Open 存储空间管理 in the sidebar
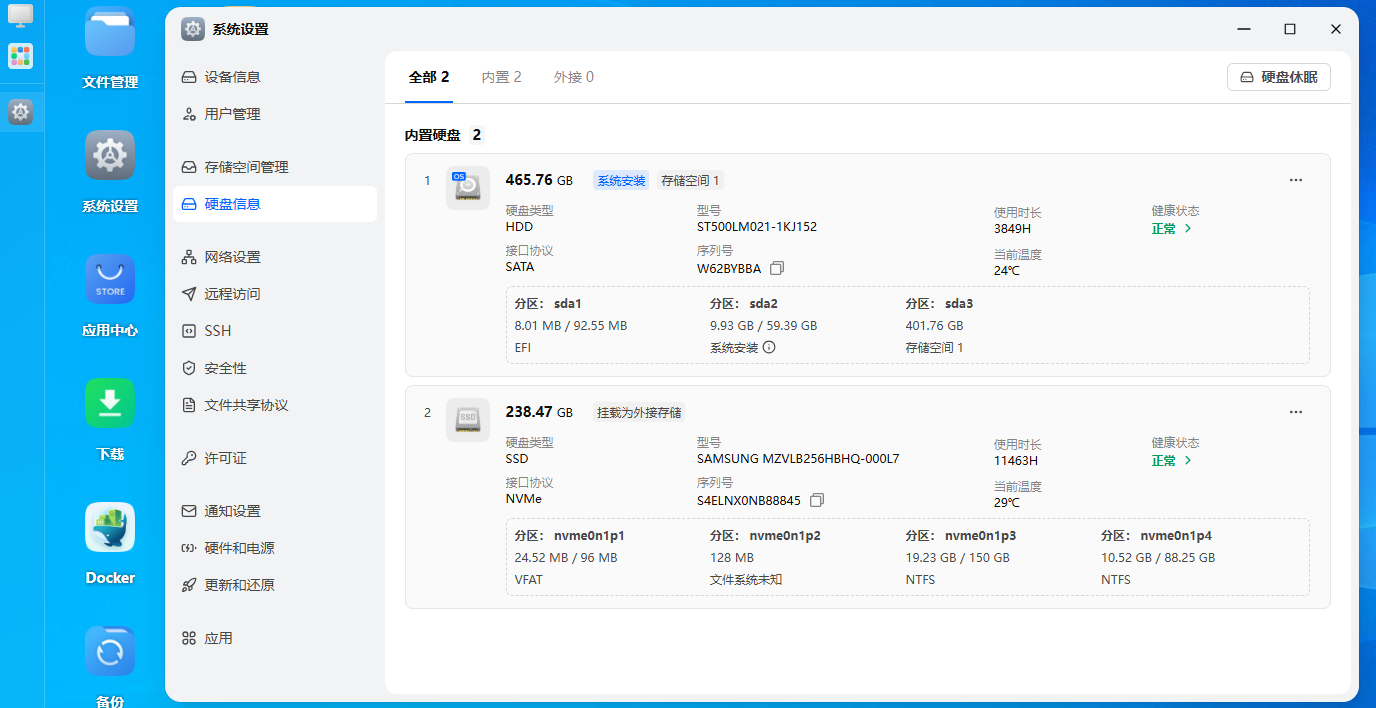Viewport: 1376px width, 708px height. point(246,167)
